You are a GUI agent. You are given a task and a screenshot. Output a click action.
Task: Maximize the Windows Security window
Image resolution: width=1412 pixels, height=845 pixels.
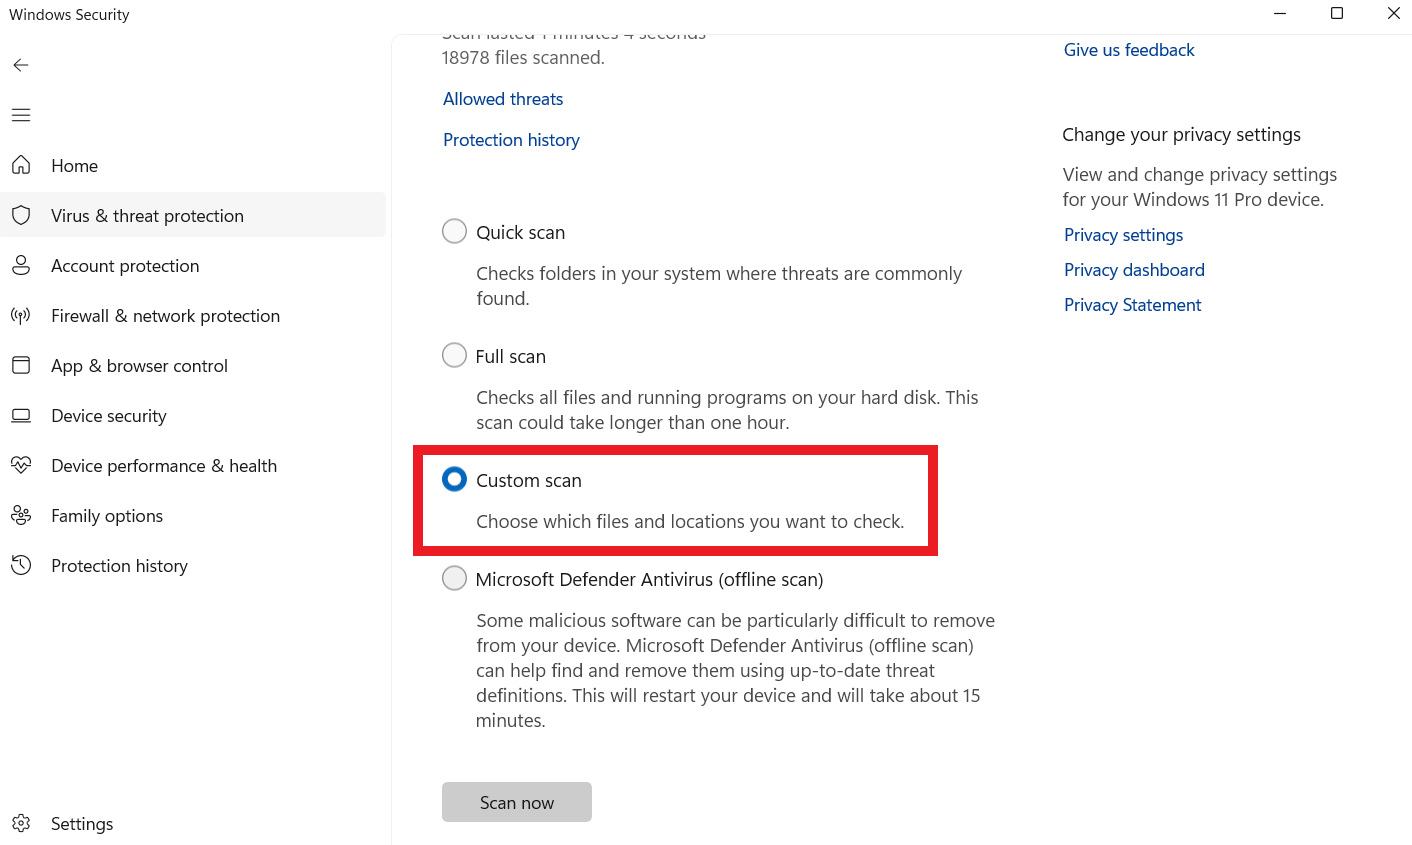coord(1337,14)
